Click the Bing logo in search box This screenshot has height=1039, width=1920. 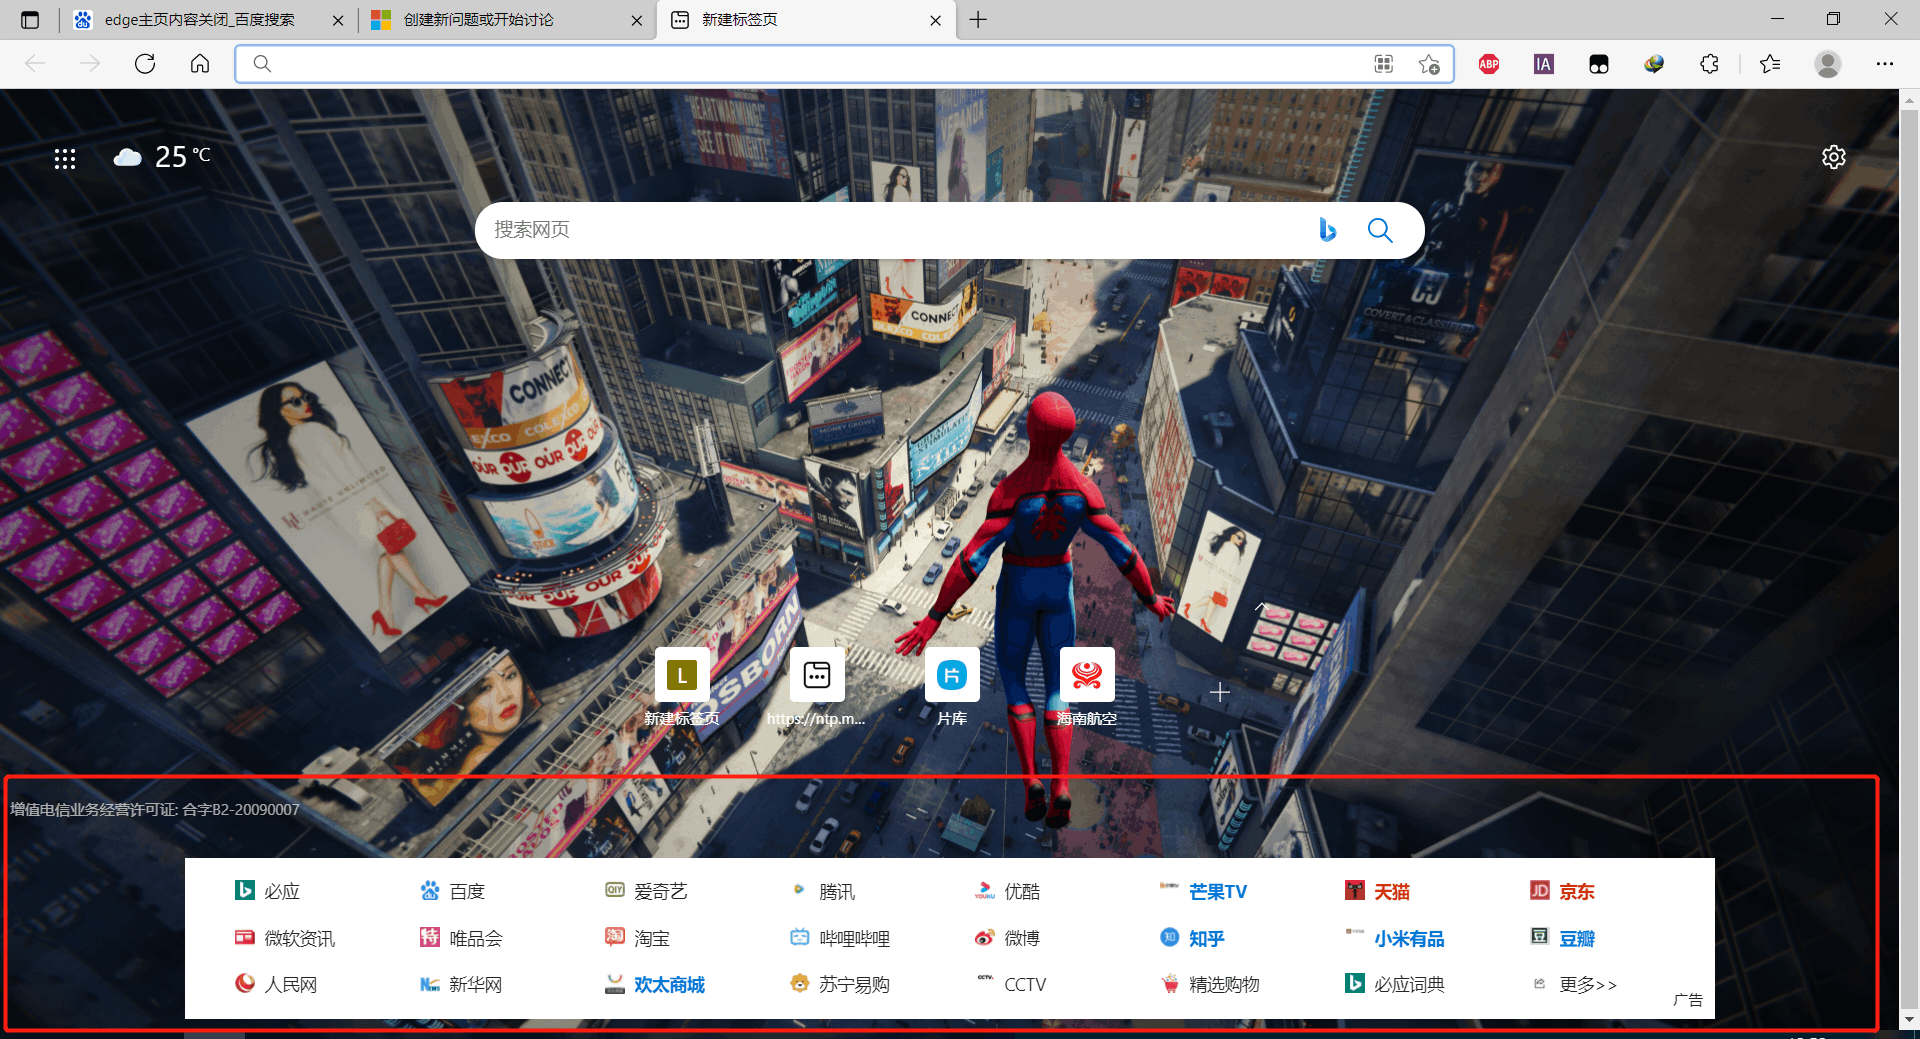(1327, 230)
